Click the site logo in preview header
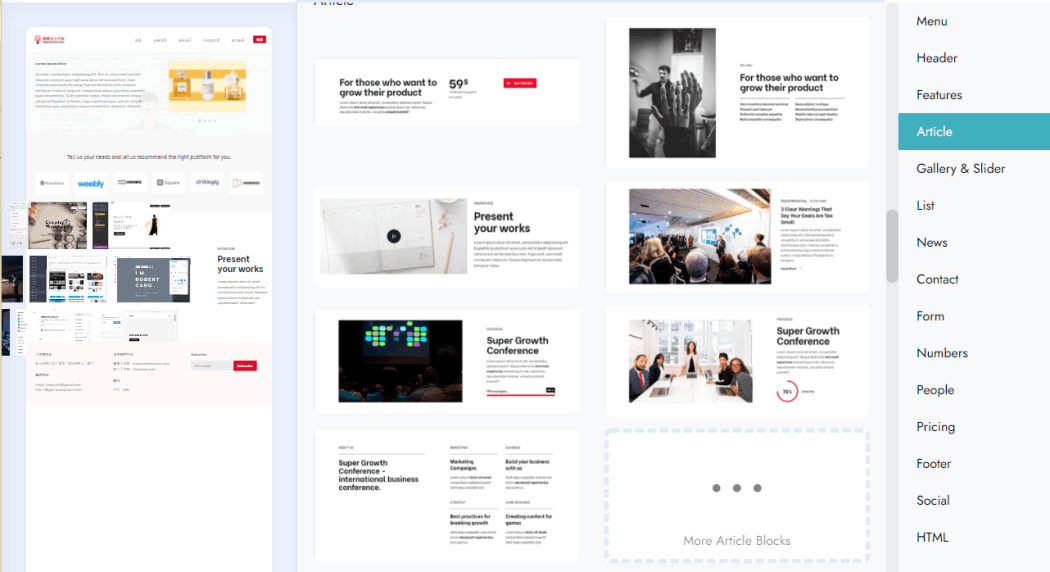Screen dimensions: 1050x572 (x=50, y=40)
